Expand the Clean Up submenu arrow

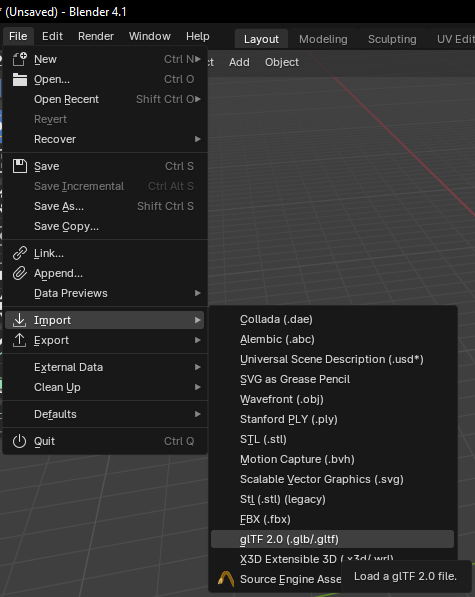(198, 387)
